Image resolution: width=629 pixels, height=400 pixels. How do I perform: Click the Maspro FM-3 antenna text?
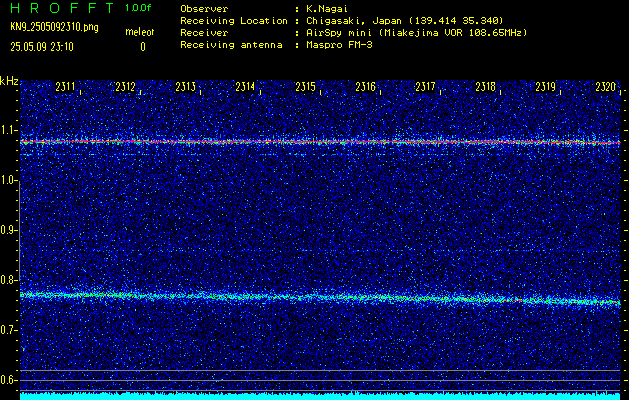tap(339, 45)
